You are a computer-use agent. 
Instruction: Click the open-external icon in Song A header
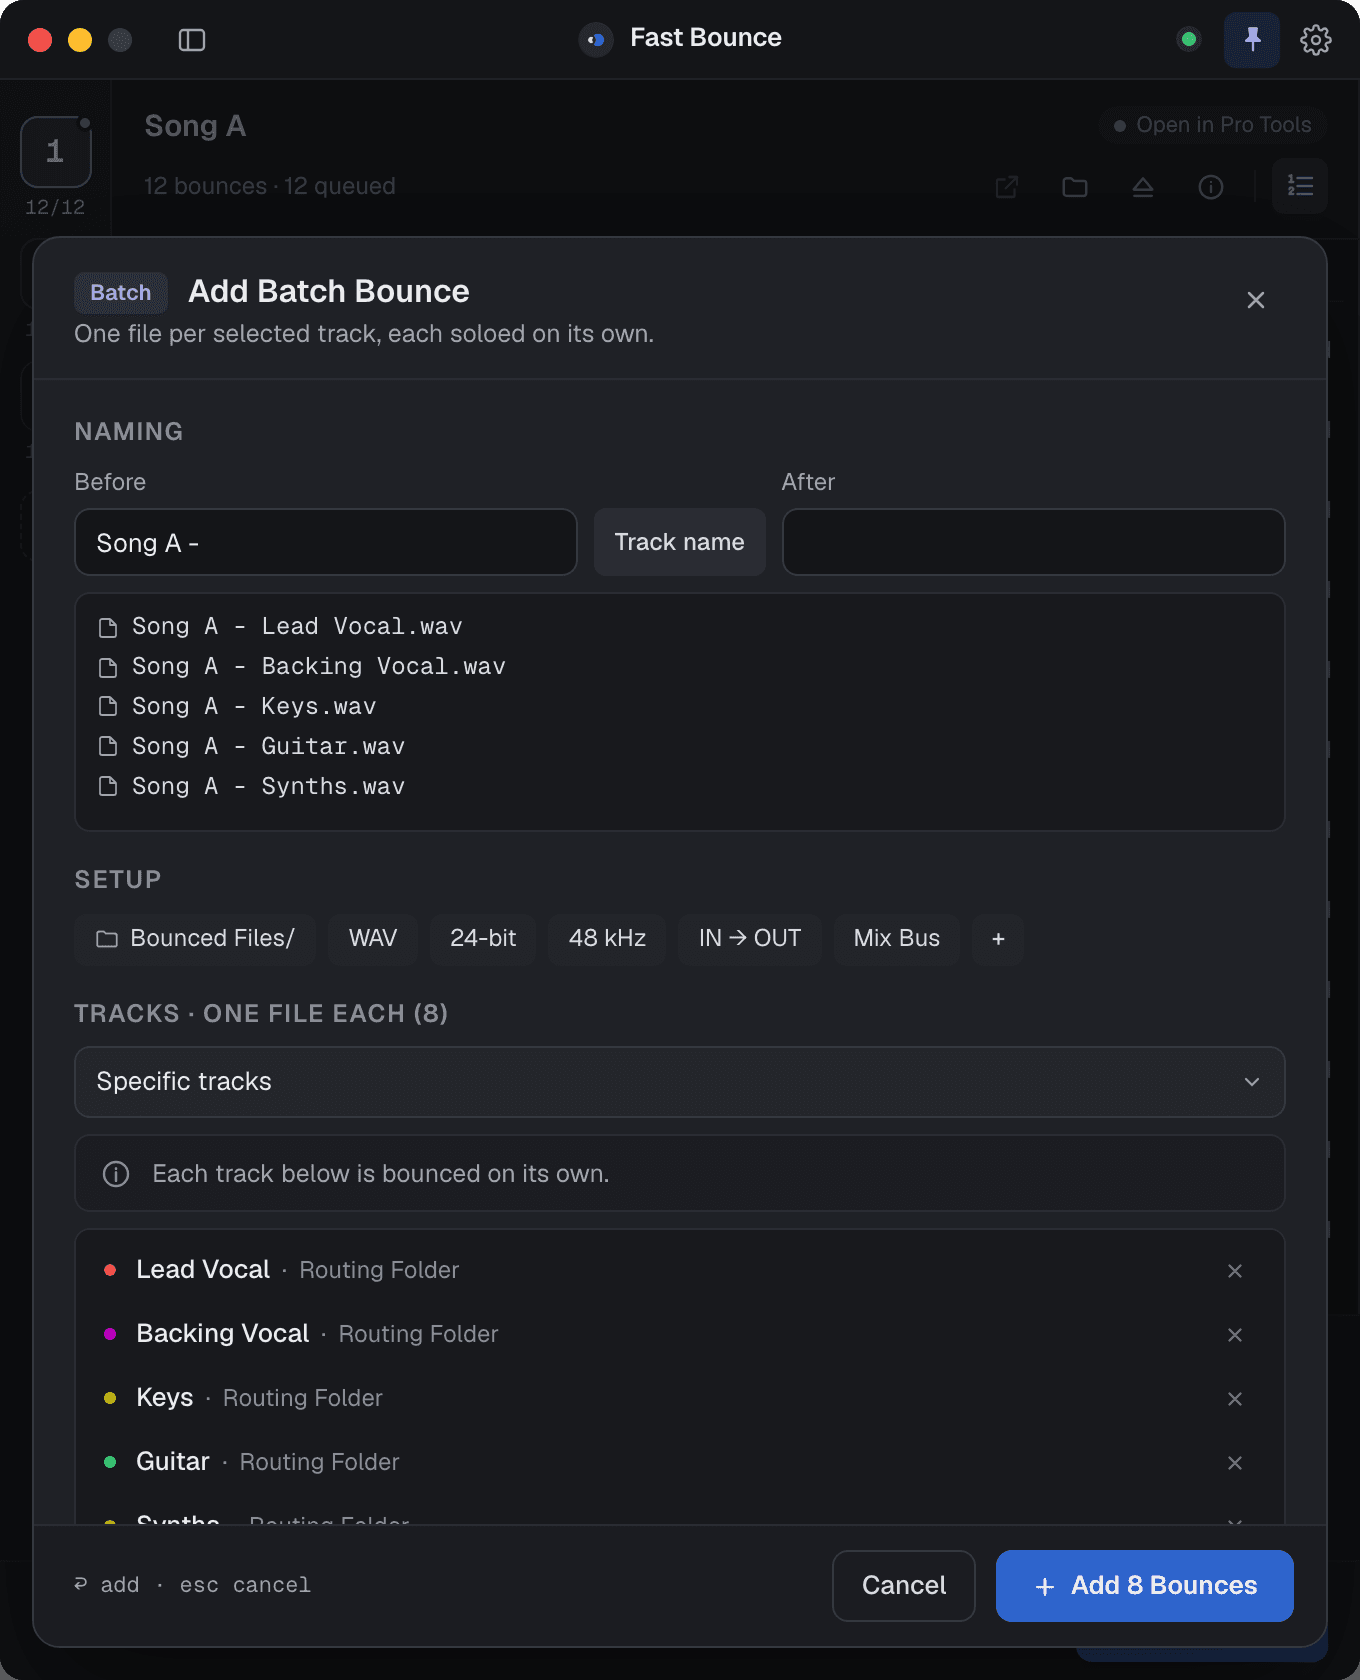point(1007,187)
